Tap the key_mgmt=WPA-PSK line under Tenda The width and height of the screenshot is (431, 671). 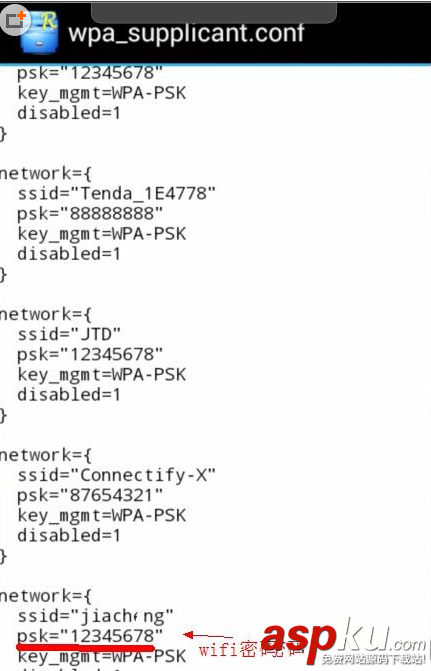pyautogui.click(x=102, y=235)
